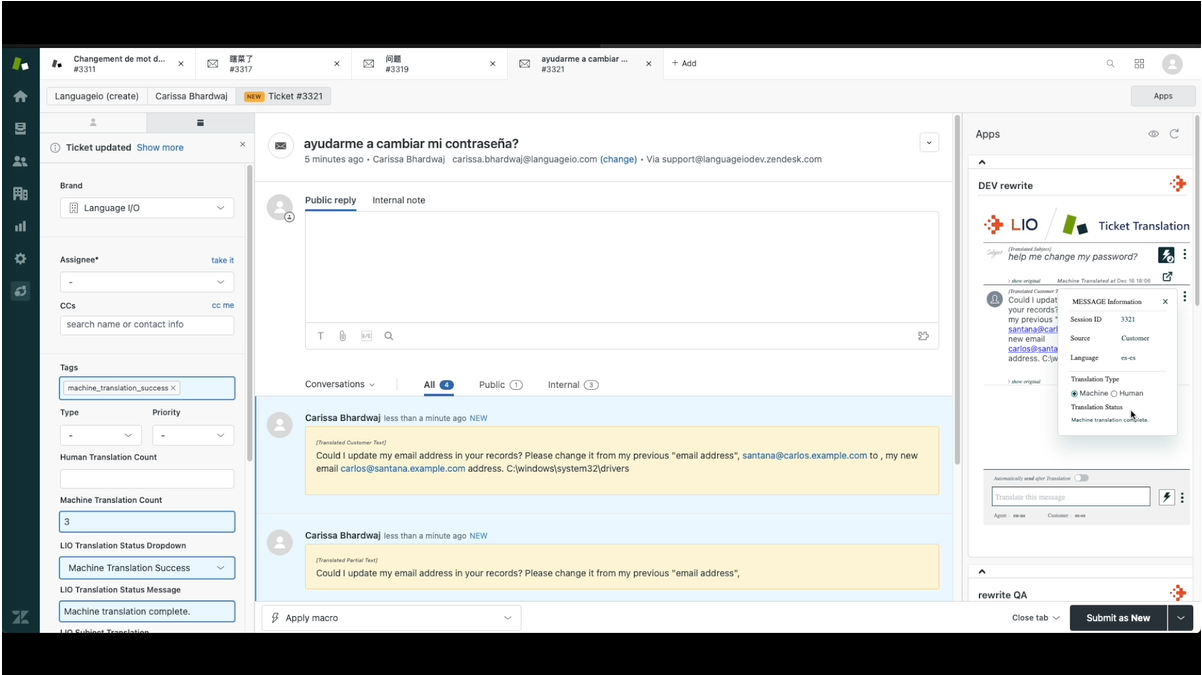This screenshot has width=1202, height=675.
Task: Click the + Add tab button
Action: coord(684,63)
